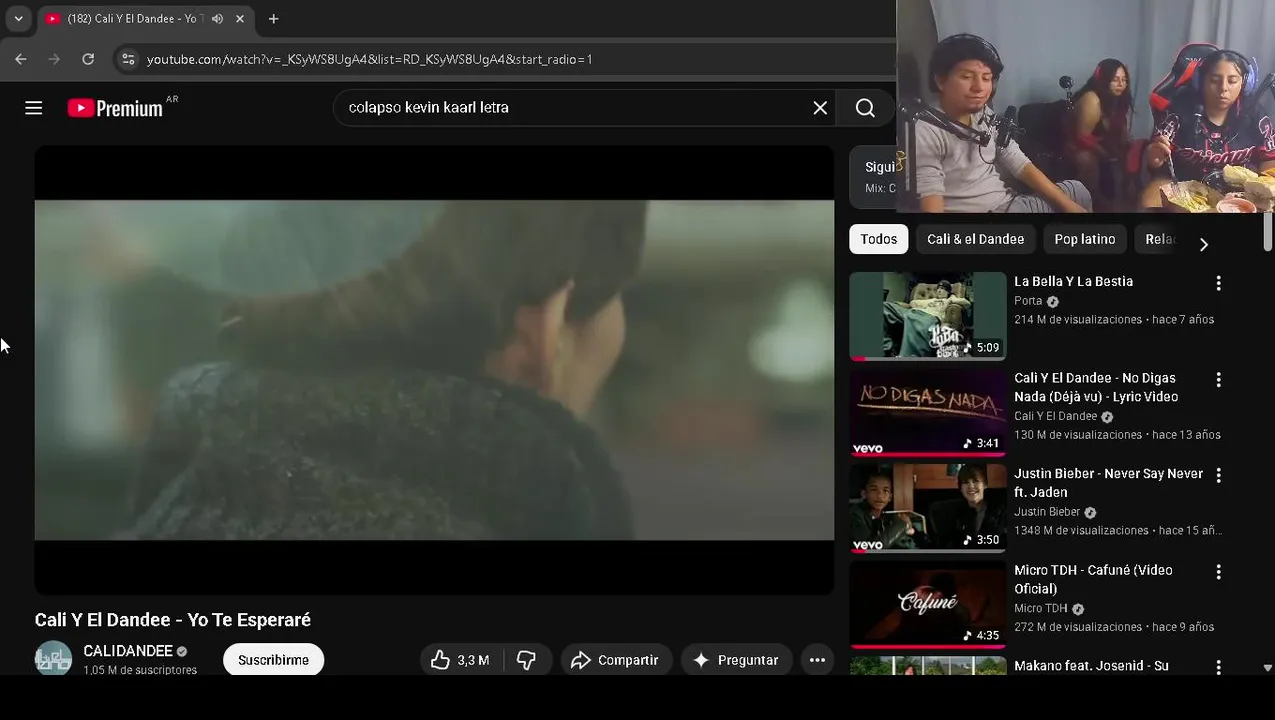Click scrollbar down arrow
Viewport: 1275px width, 720px height.
pos(1268,667)
